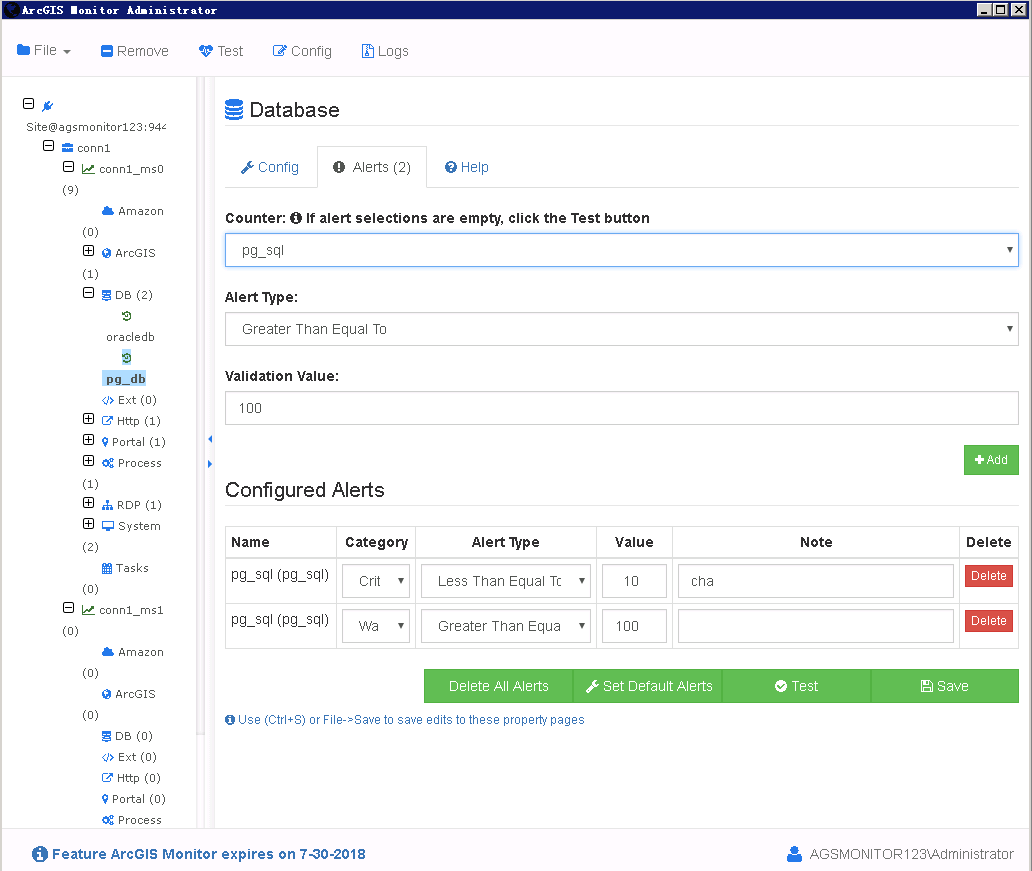Click the Set Default Alerts button
Image resolution: width=1032 pixels, height=871 pixels.
point(648,686)
